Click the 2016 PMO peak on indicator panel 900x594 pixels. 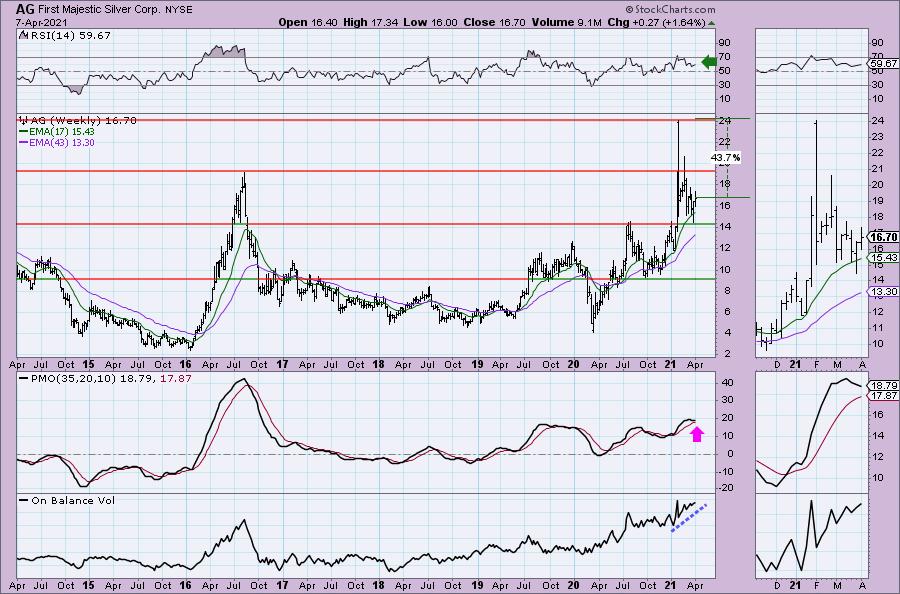(244, 380)
